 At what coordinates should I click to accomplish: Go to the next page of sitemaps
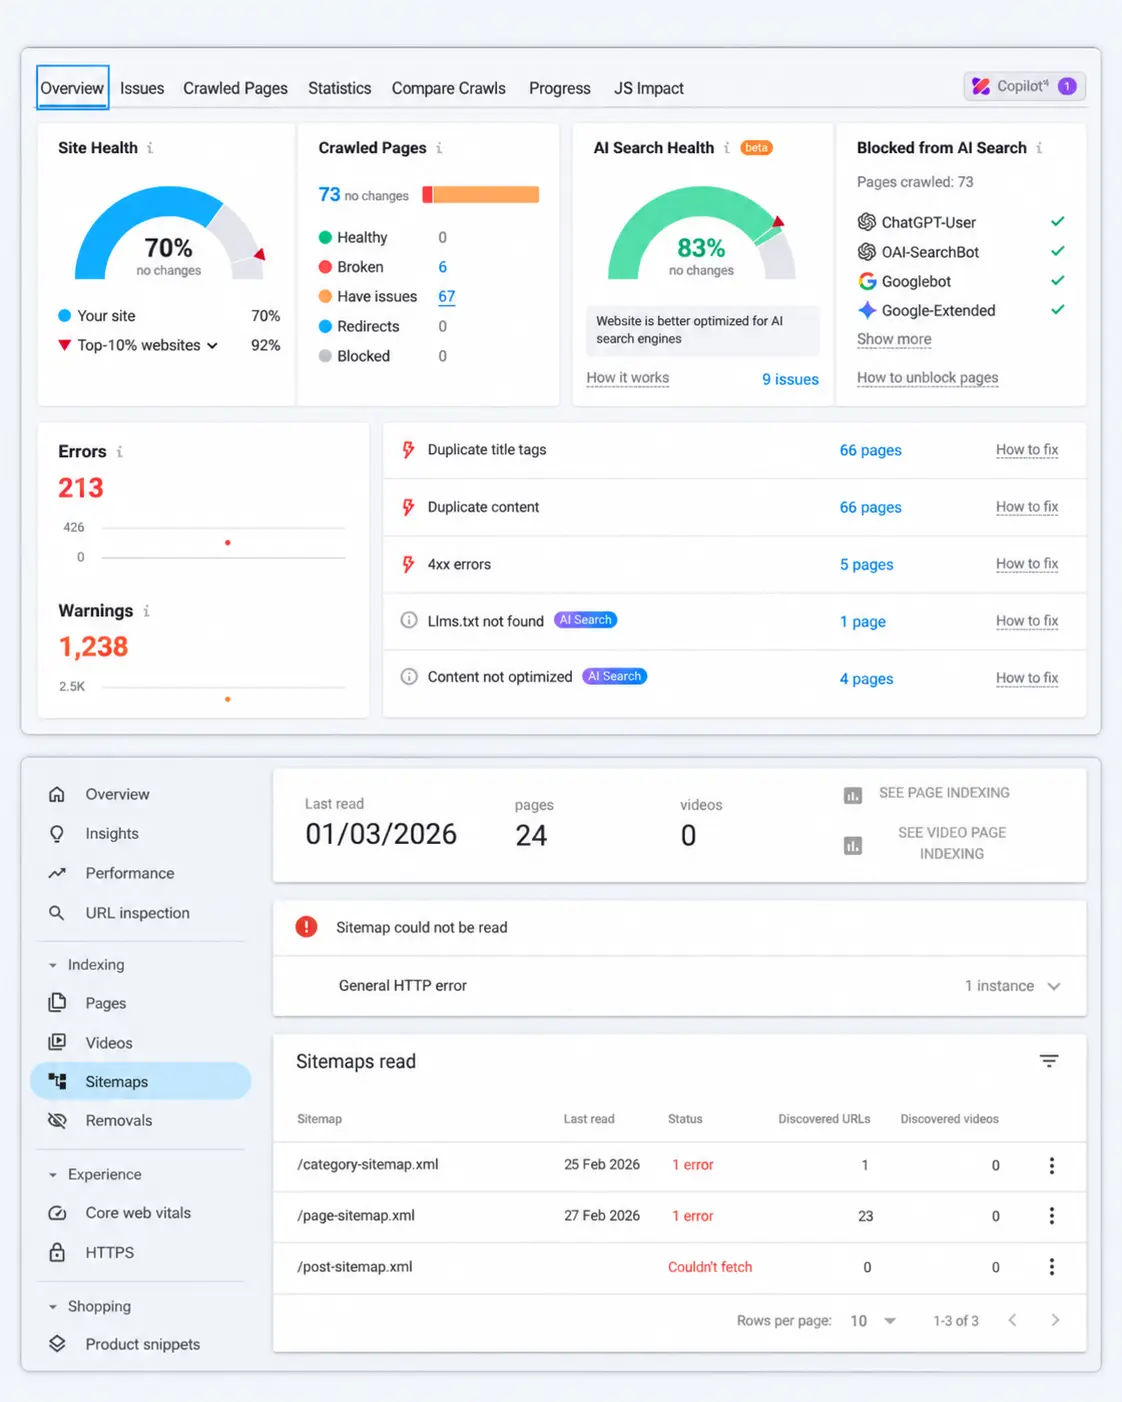[x=1055, y=1321]
